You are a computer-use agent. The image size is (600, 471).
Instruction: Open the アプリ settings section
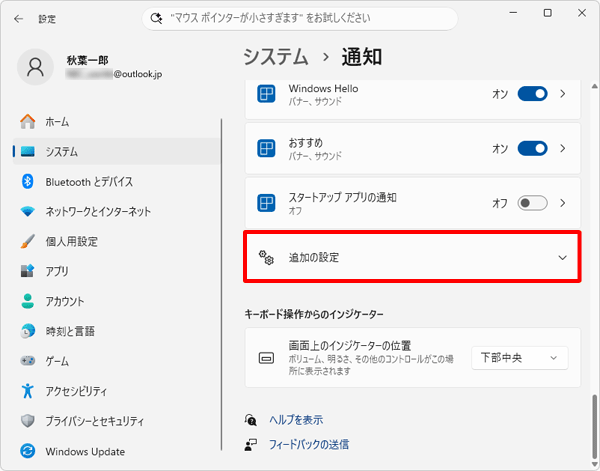pos(116,271)
